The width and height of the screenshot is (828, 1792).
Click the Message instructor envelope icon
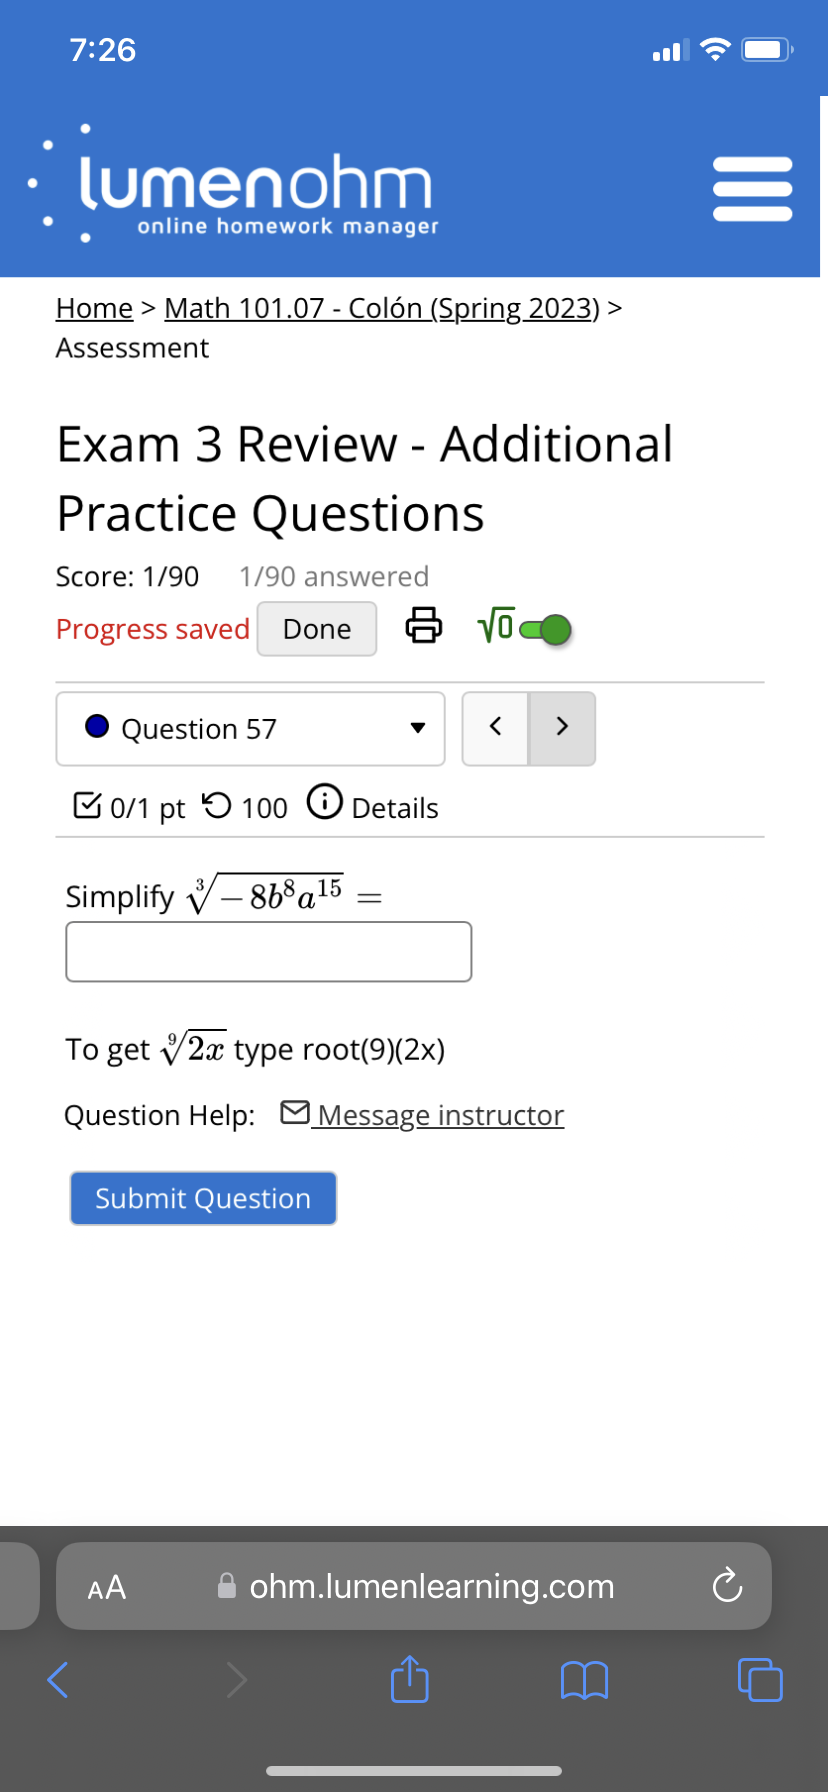pyautogui.click(x=295, y=1111)
